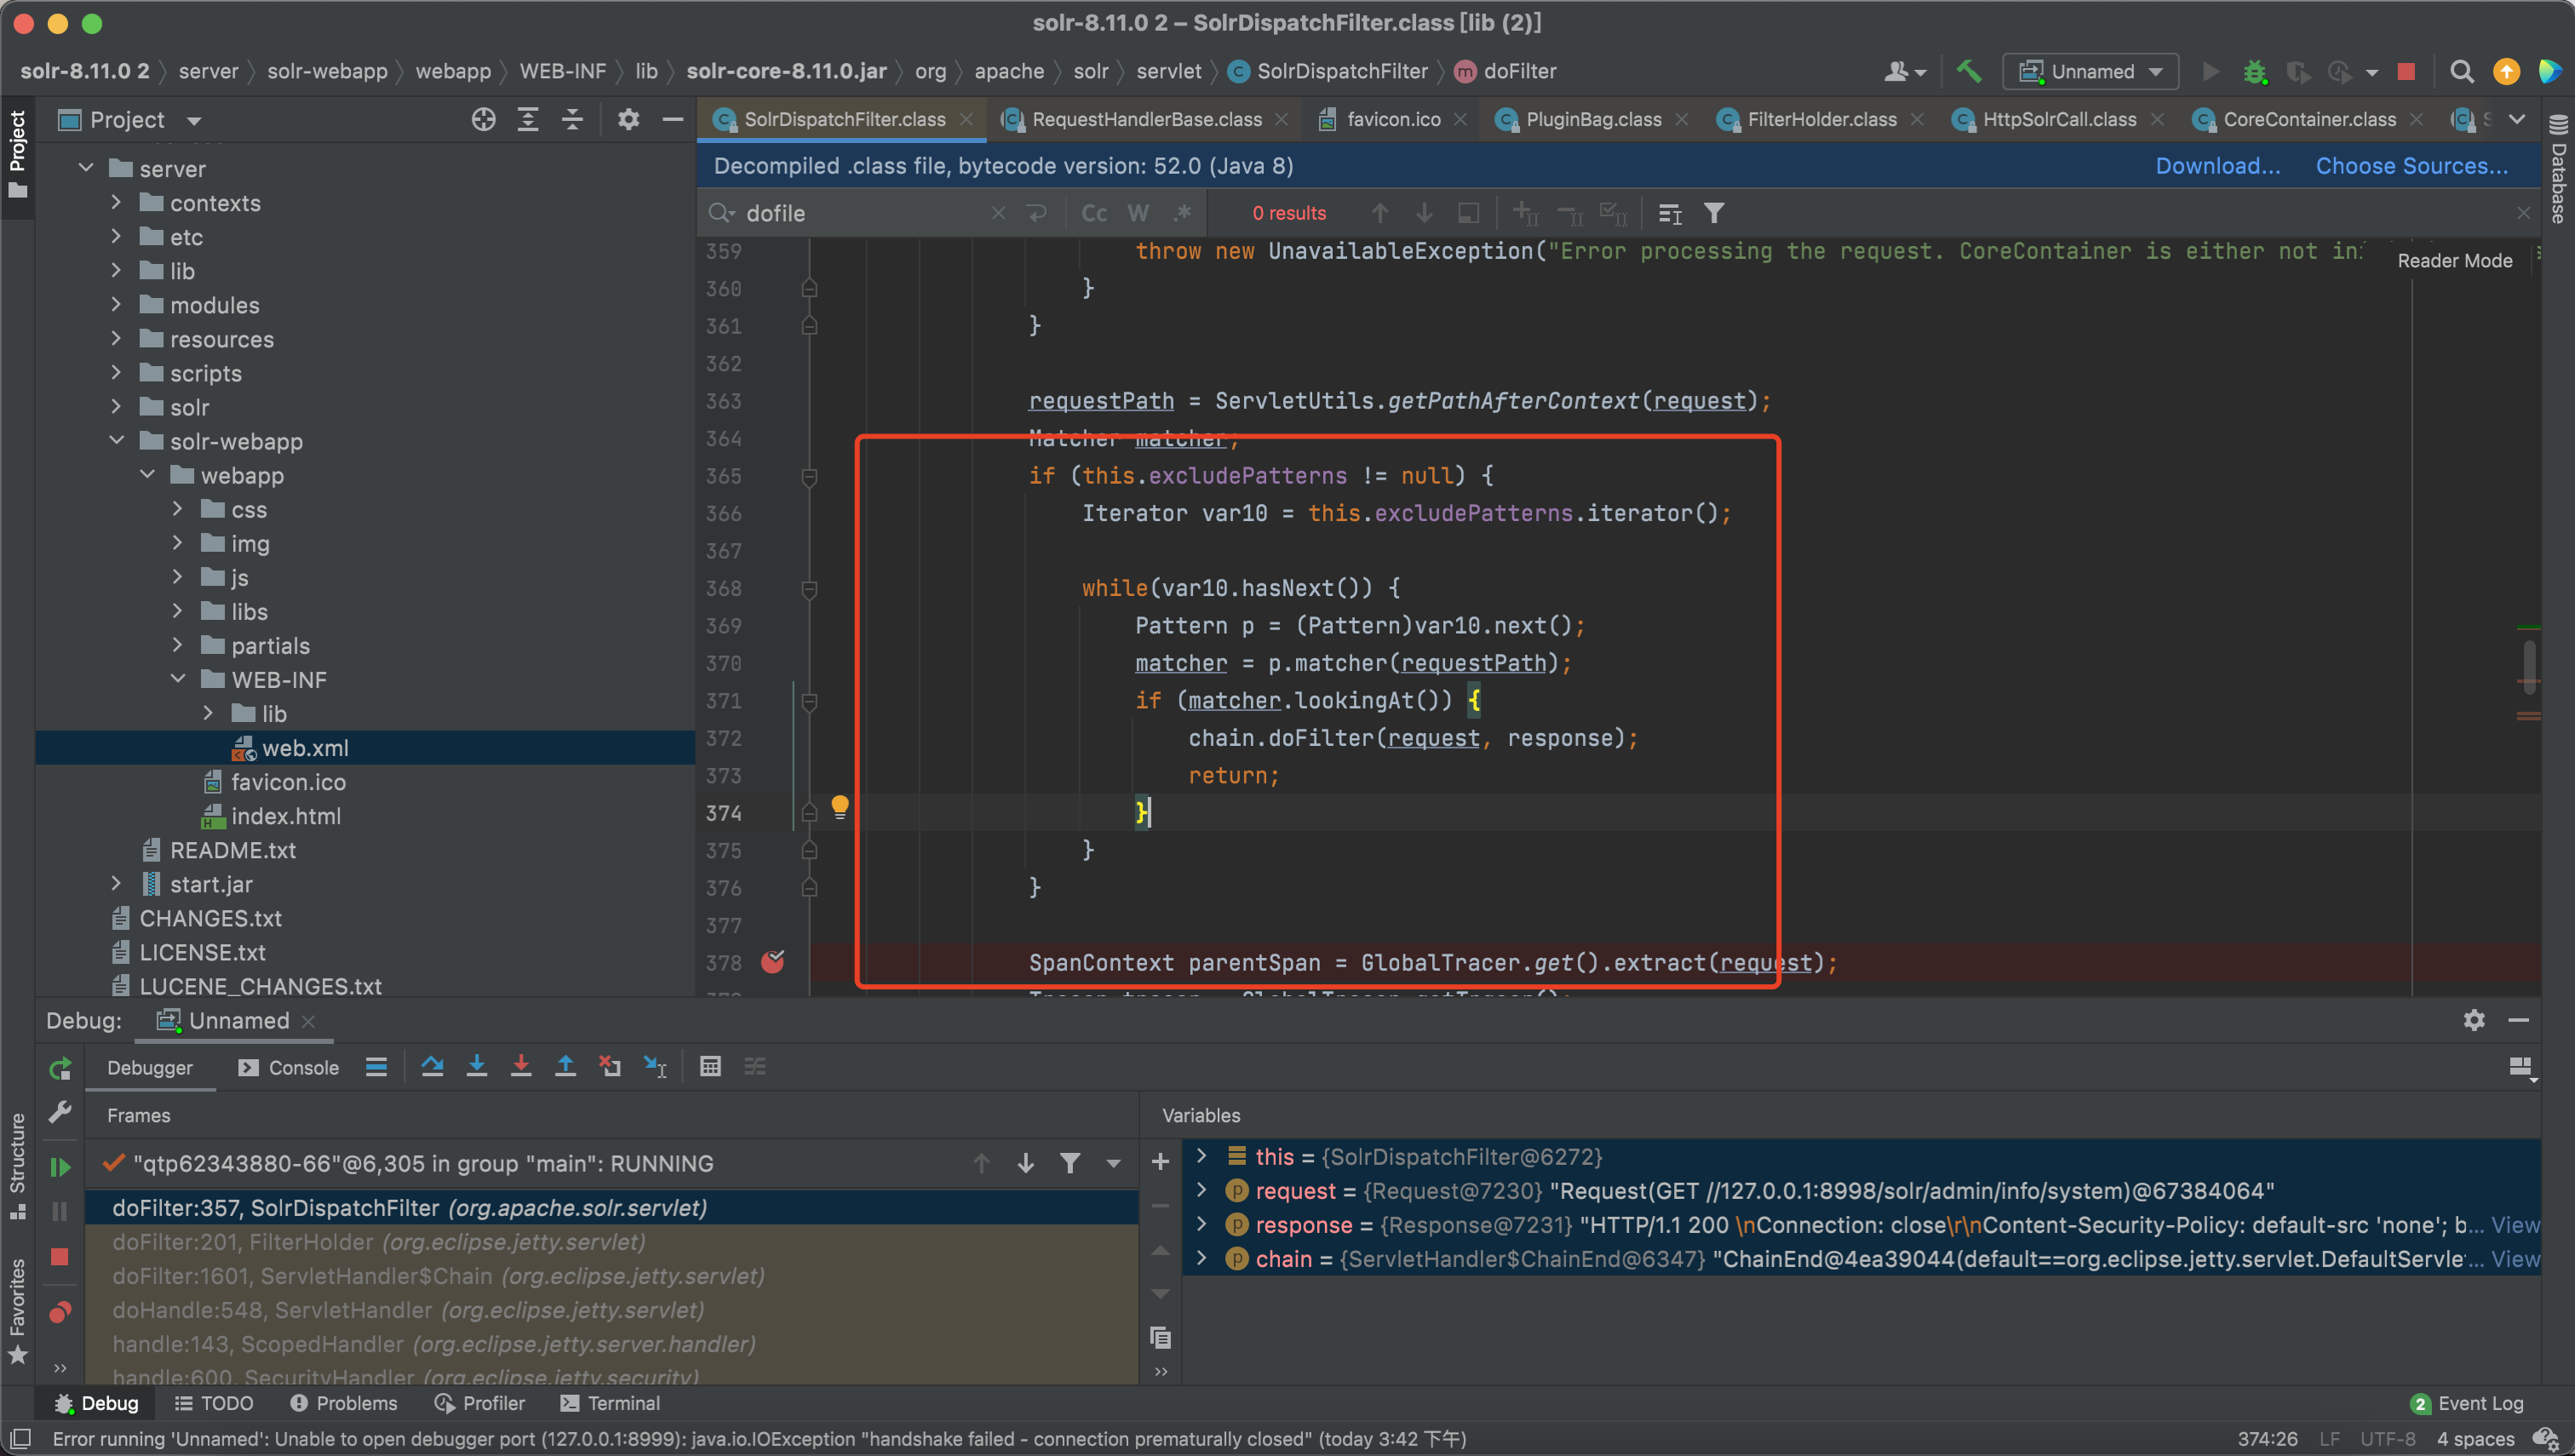Go to next search occurrence arrow
The height and width of the screenshot is (1456, 2575).
(x=1424, y=213)
